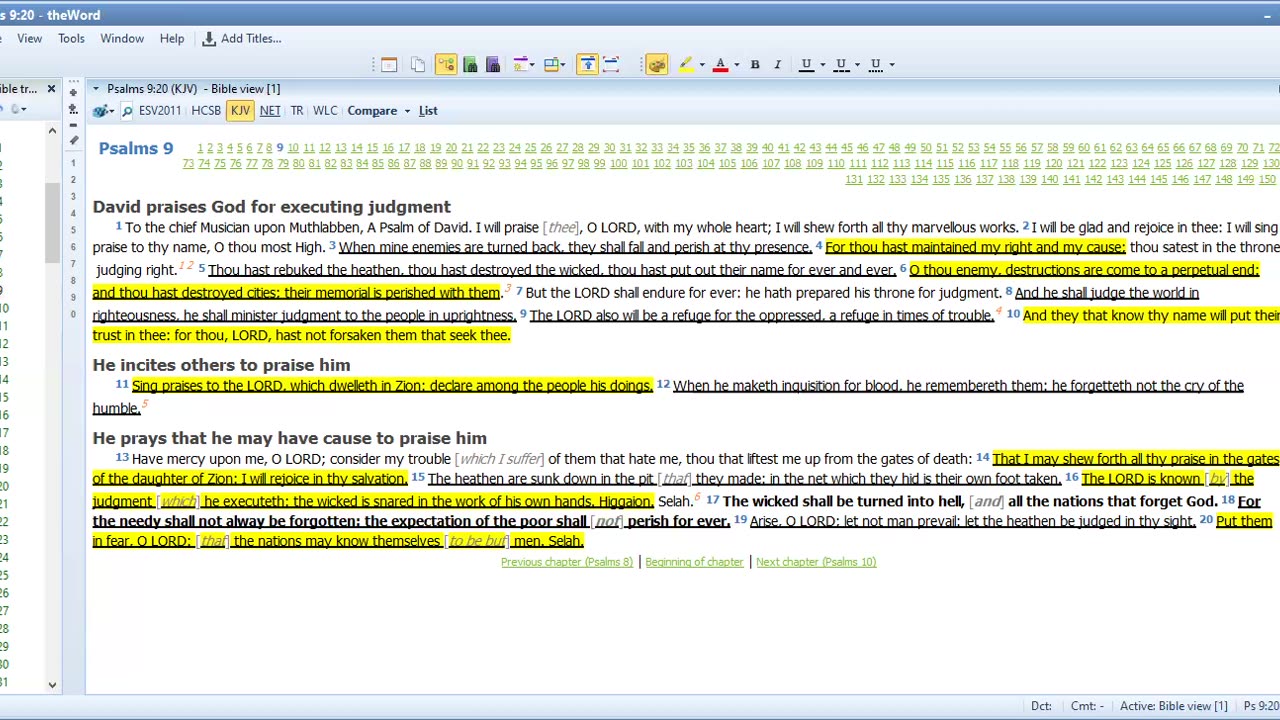Open the purple binoculars book search icon
Viewport: 1280px width, 720px height.
pos(493,64)
